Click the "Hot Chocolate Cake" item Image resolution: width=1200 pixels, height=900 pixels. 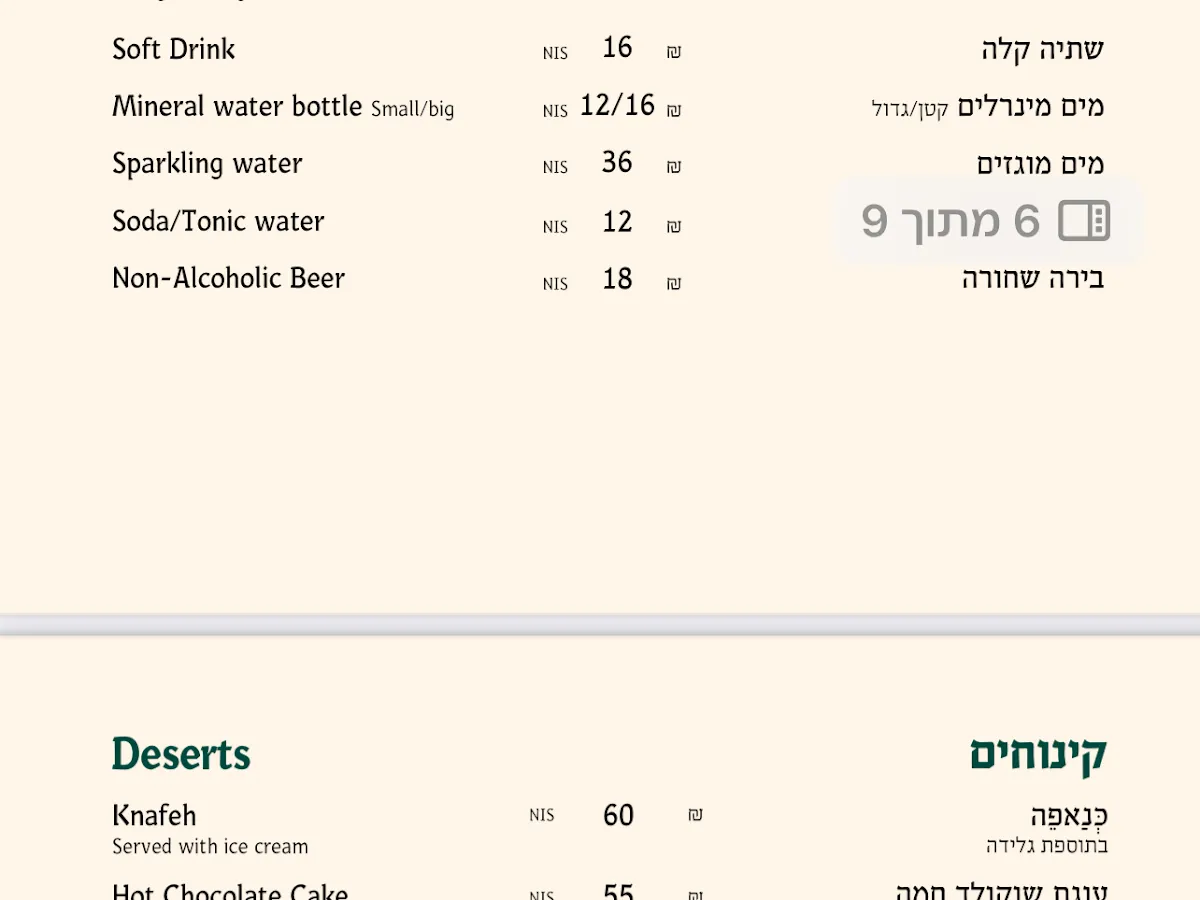(x=230, y=890)
